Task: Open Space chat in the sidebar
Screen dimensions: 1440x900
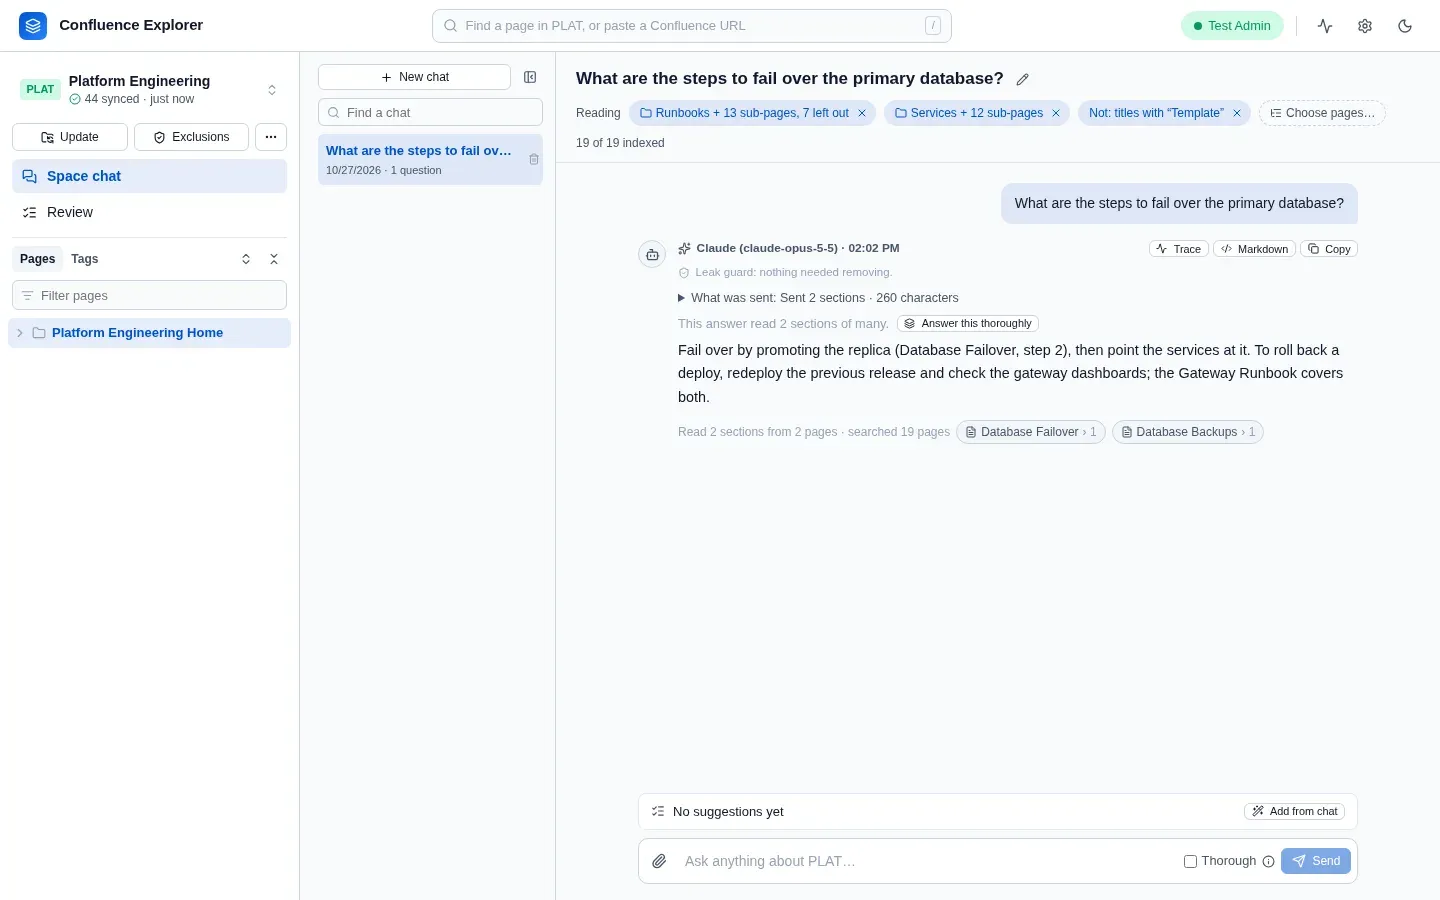Action: pos(149,176)
